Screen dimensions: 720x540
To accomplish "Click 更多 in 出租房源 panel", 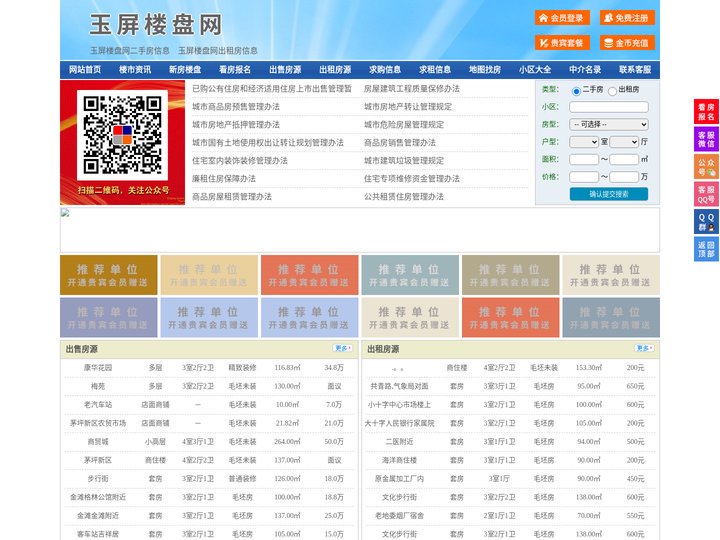I will (x=644, y=348).
